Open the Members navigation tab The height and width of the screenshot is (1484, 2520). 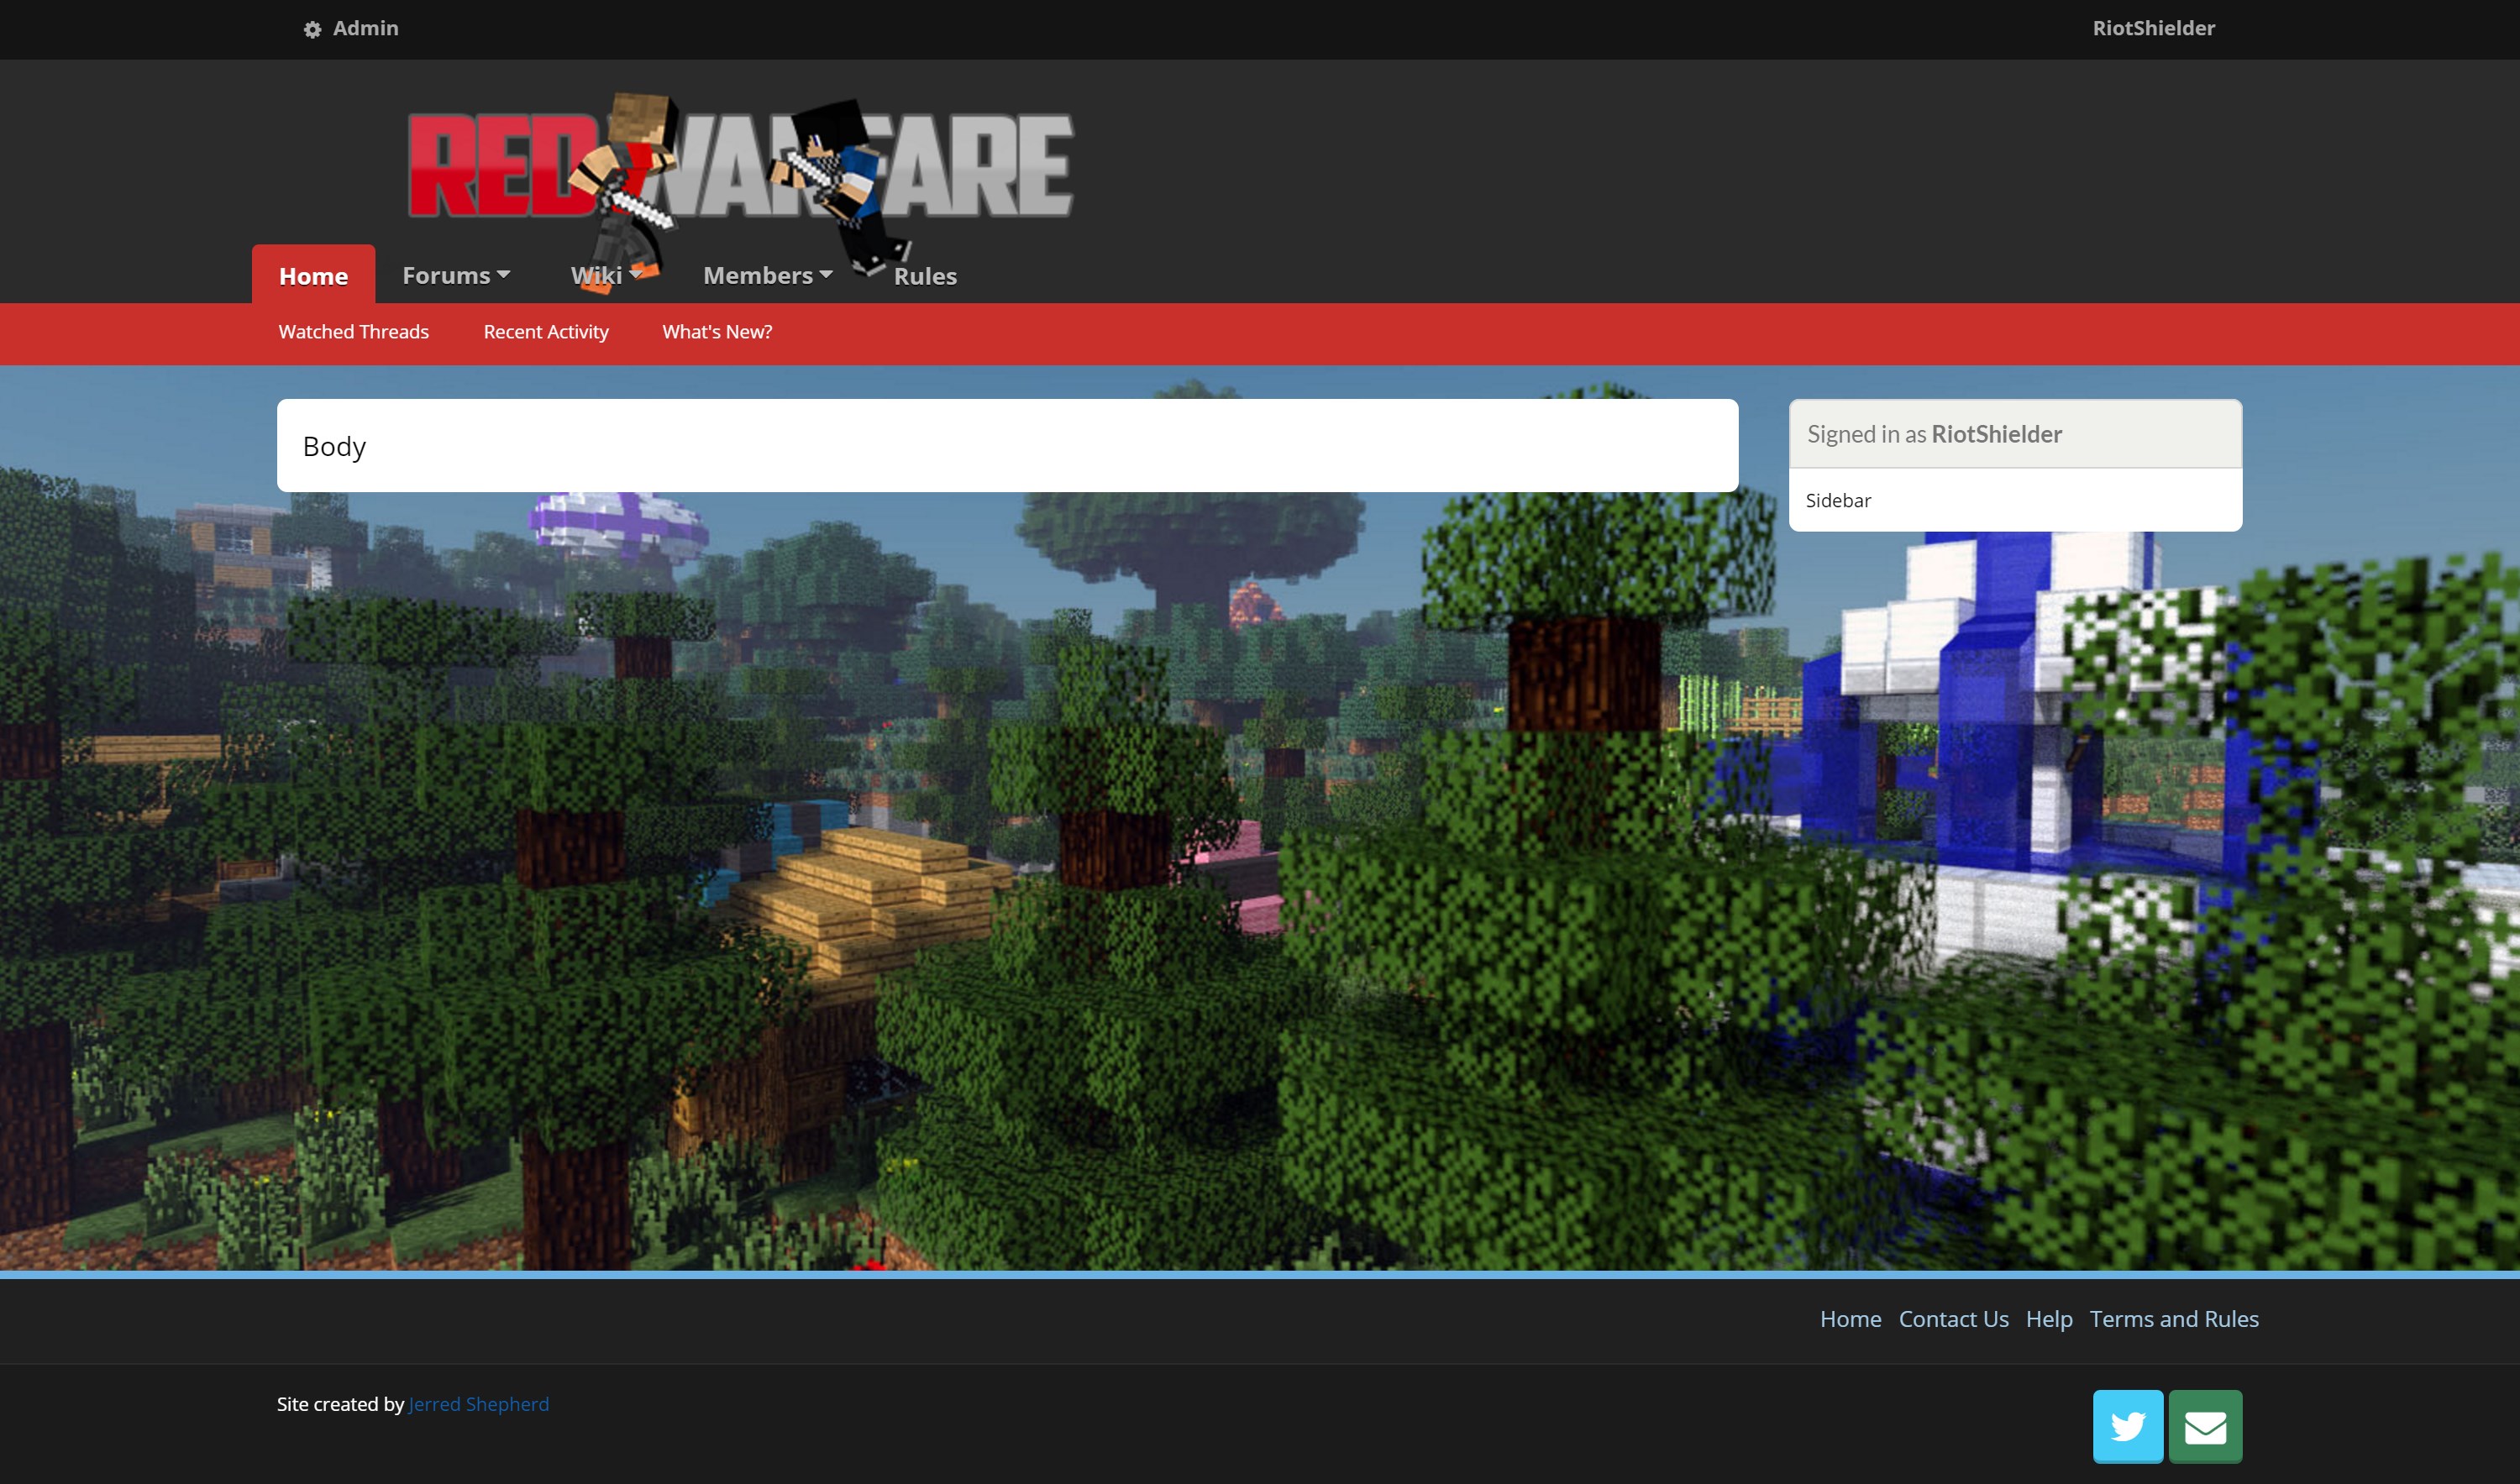pos(758,275)
